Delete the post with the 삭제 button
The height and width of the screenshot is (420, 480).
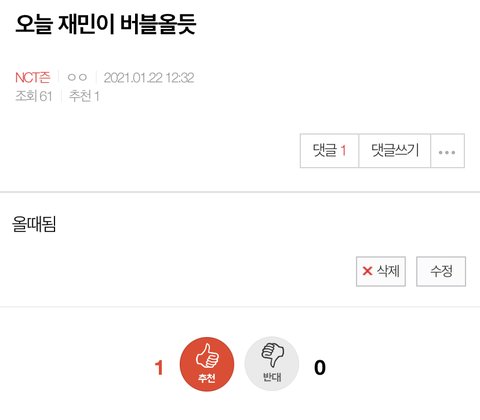click(381, 271)
